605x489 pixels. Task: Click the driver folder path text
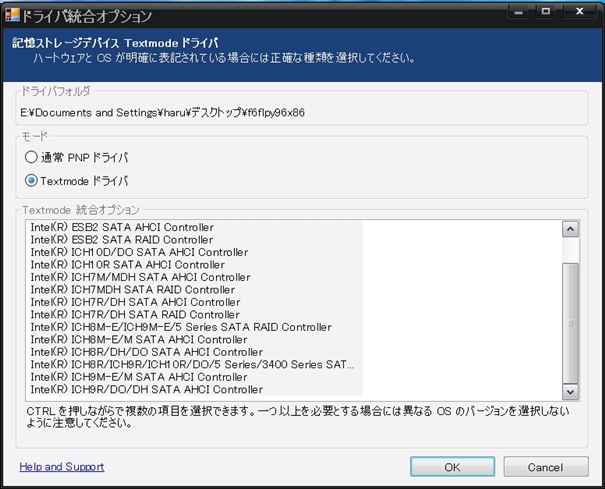[x=162, y=112]
